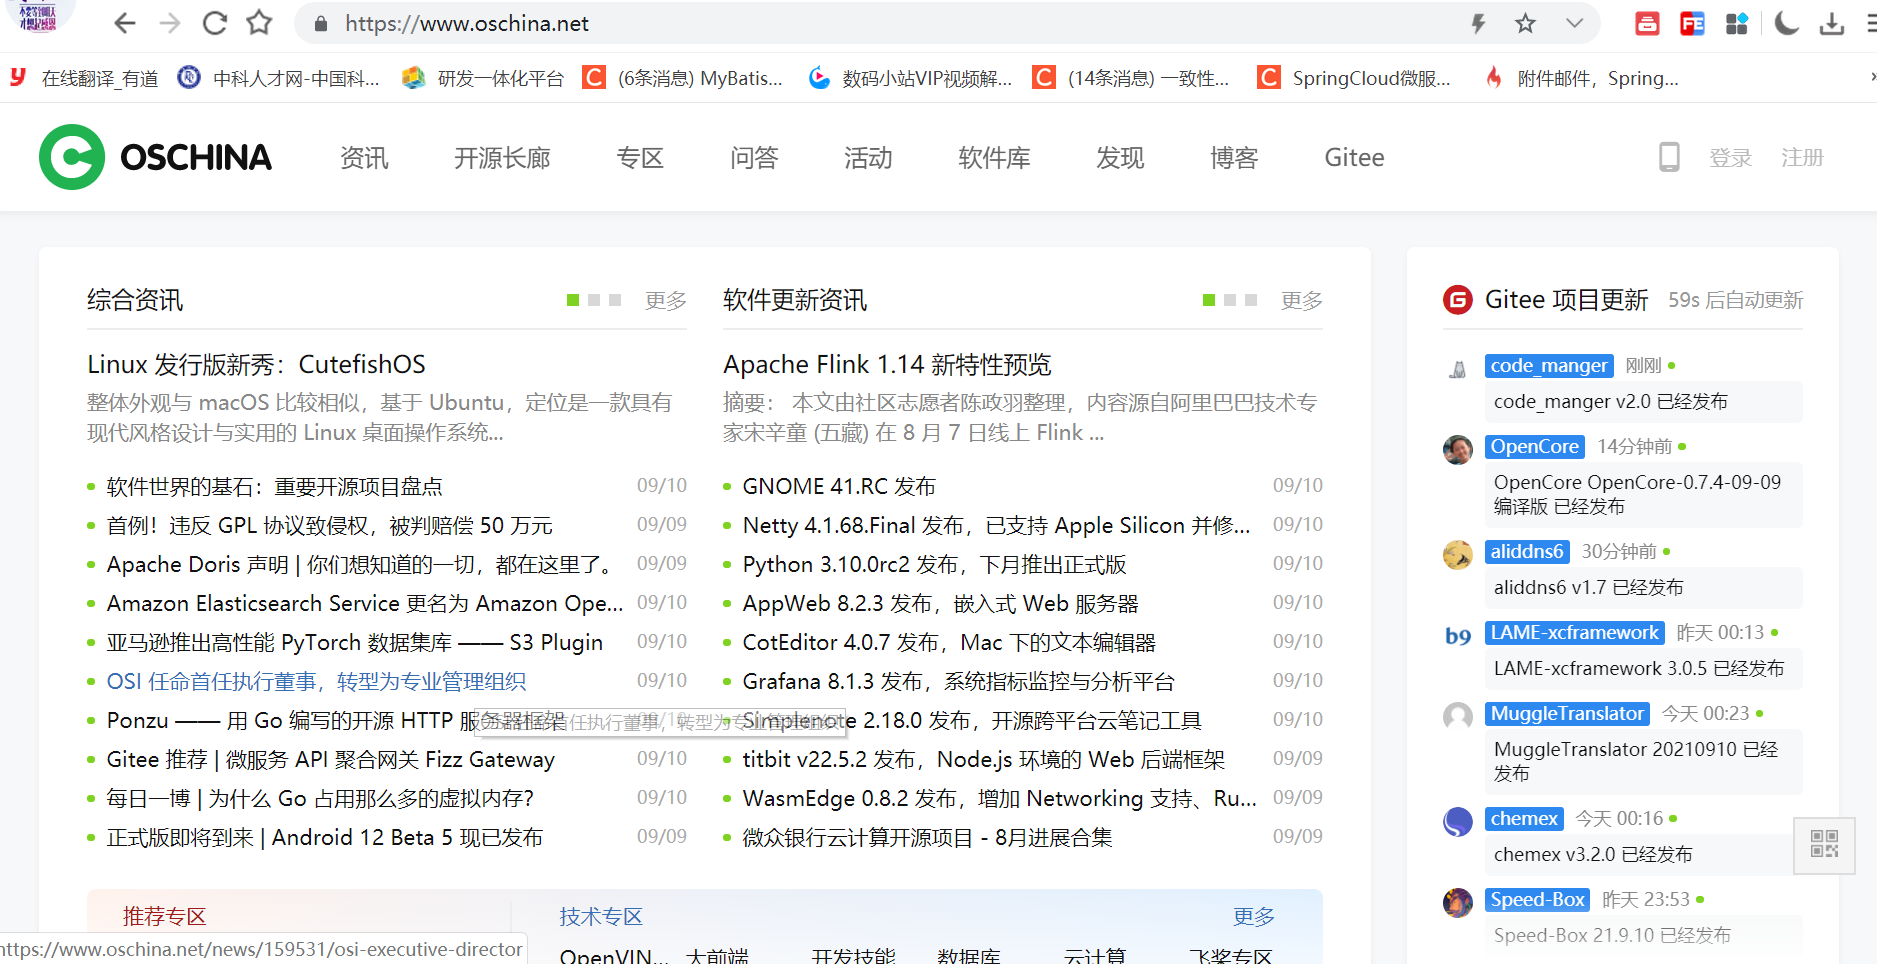The width and height of the screenshot is (1877, 964).
Task: Open browser hamburger menu icon
Action: 1870,23
